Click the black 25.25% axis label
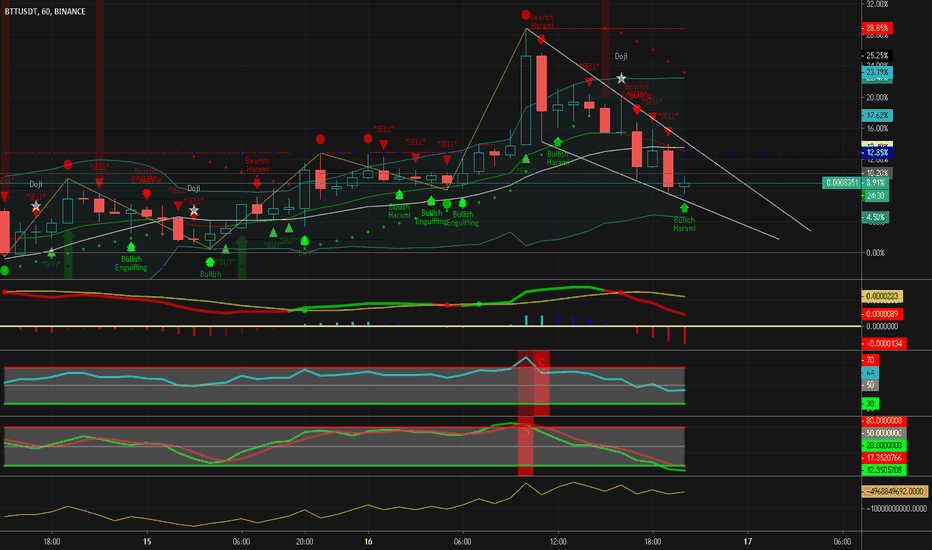Image resolution: width=932 pixels, height=550 pixels. click(x=877, y=56)
